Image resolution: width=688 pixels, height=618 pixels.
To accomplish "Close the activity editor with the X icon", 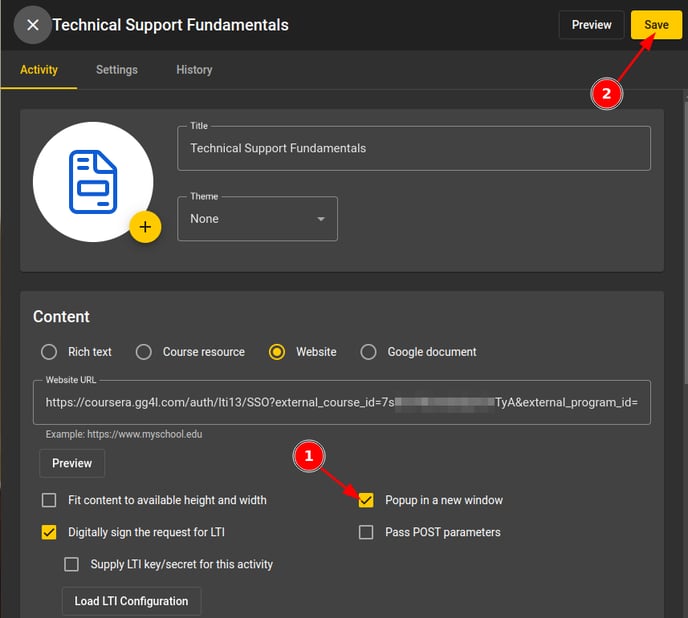I will tap(32, 25).
